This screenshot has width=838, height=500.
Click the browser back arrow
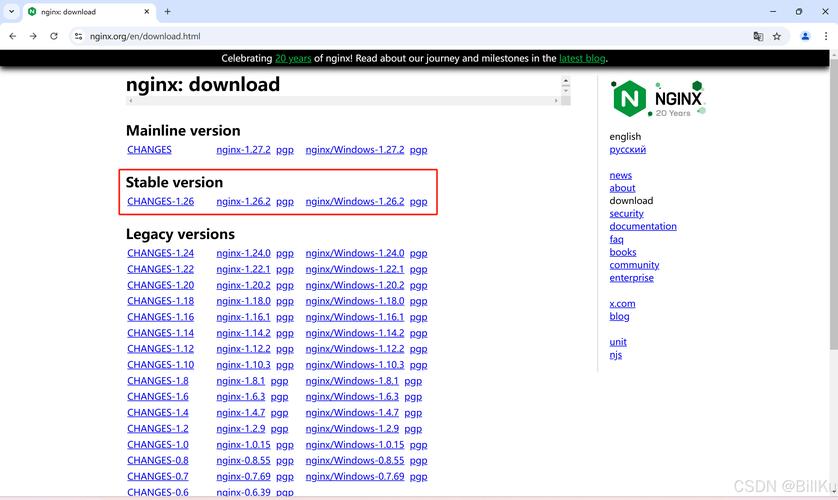[x=12, y=36]
